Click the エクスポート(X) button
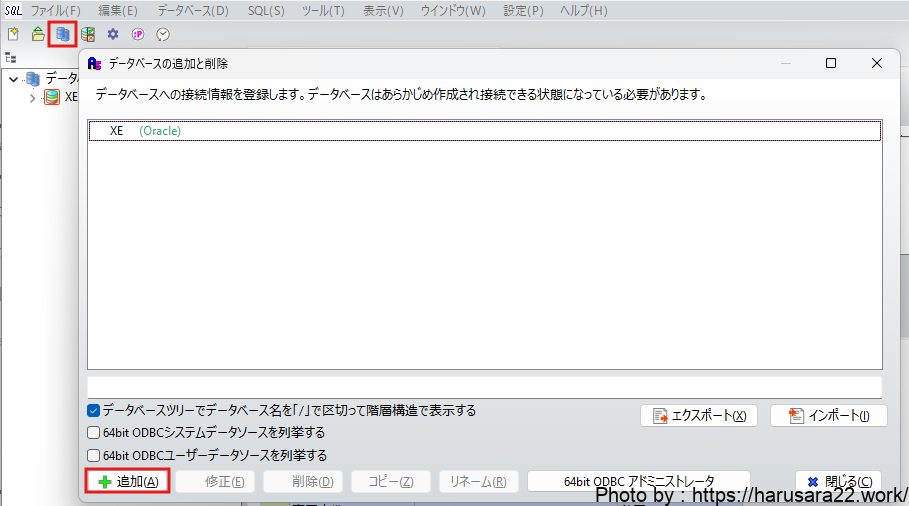 pyautogui.click(x=699, y=416)
